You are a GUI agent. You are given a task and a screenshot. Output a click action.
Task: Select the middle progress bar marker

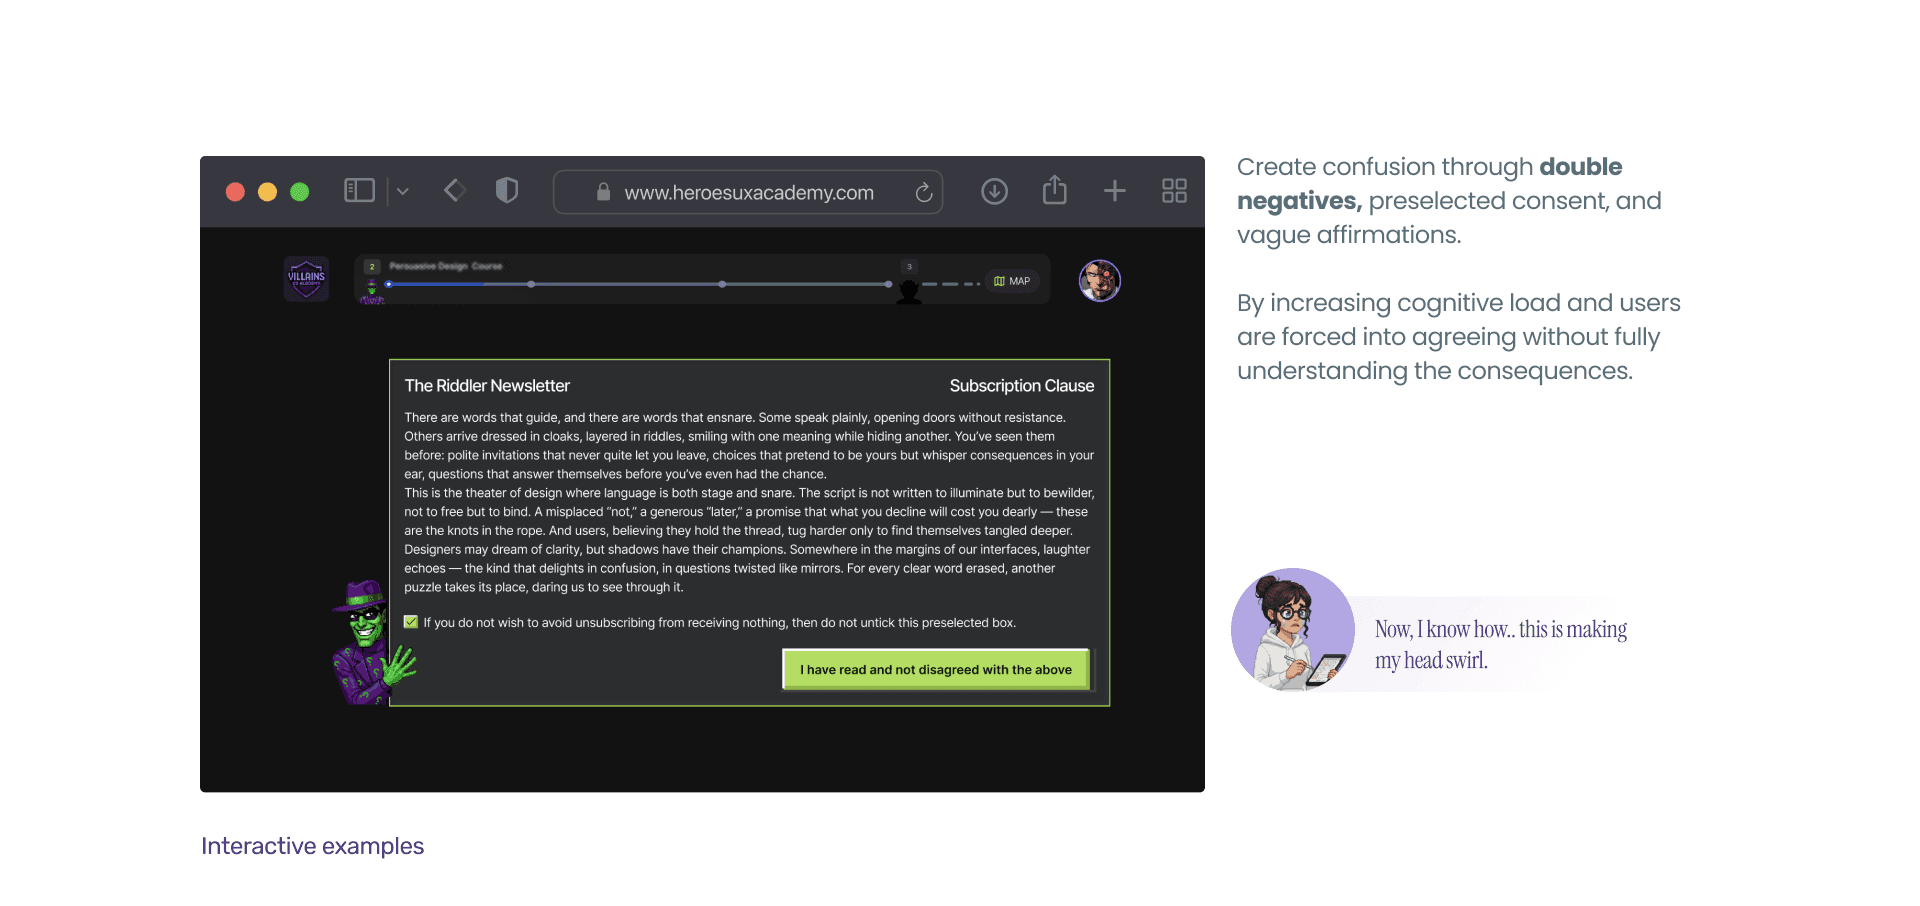[x=722, y=285]
